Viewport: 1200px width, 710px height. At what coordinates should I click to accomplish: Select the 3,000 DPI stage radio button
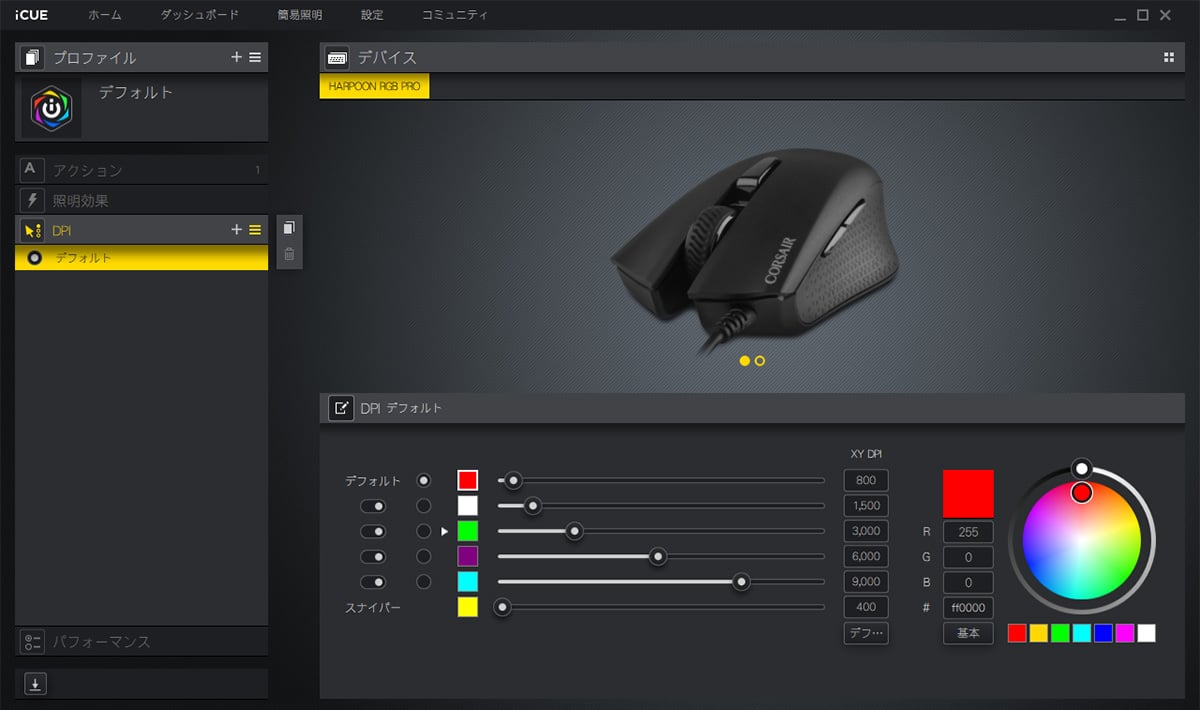(x=424, y=531)
